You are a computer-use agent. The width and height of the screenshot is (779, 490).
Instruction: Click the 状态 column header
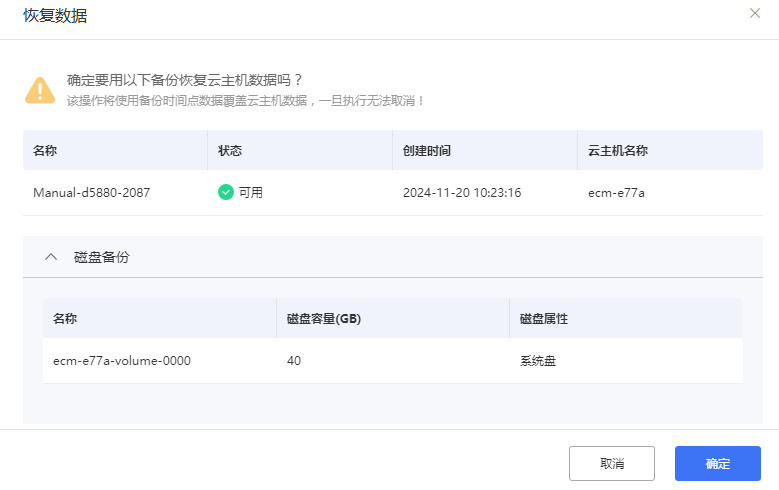(230, 151)
